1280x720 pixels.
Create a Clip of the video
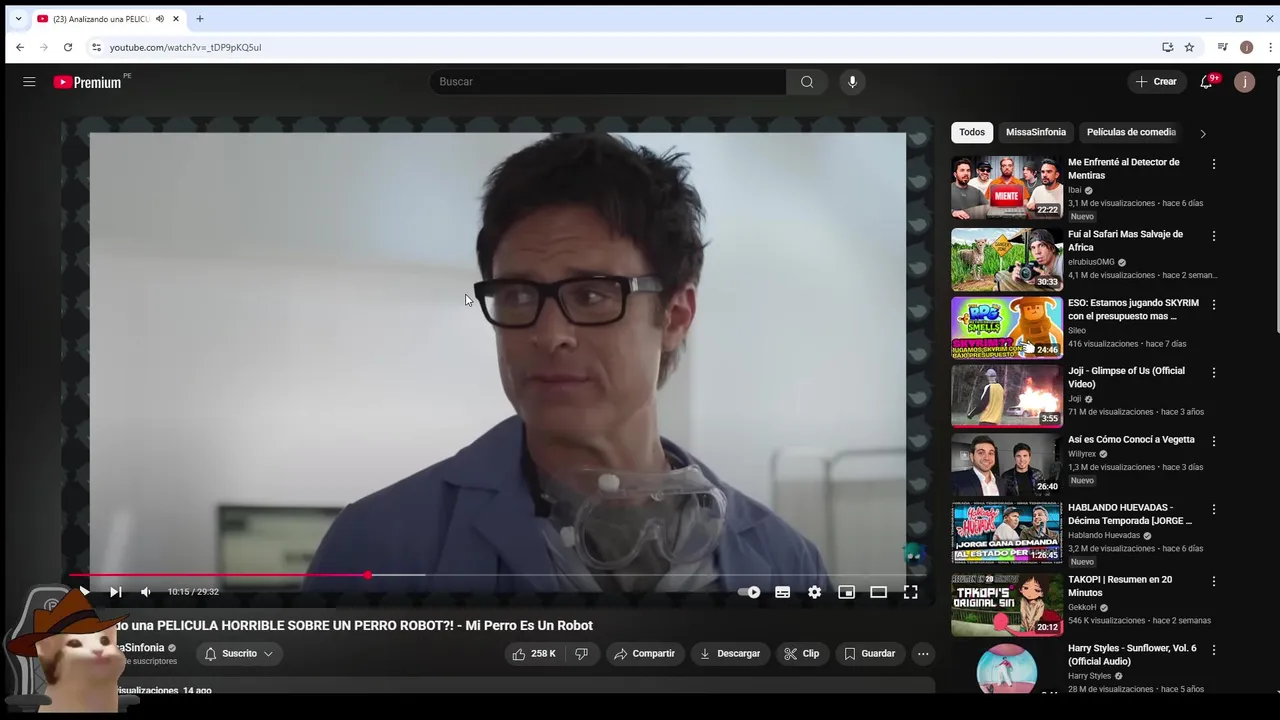(802, 654)
